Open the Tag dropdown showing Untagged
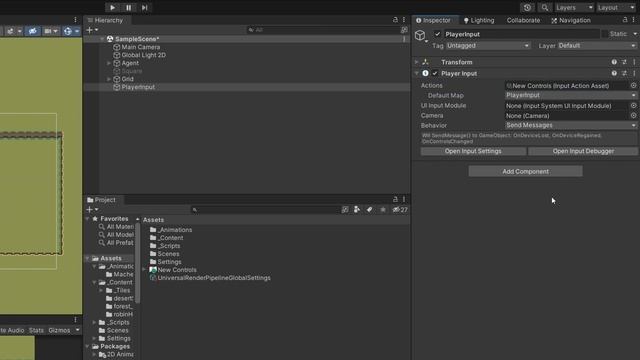The height and width of the screenshot is (360, 640). (488, 46)
